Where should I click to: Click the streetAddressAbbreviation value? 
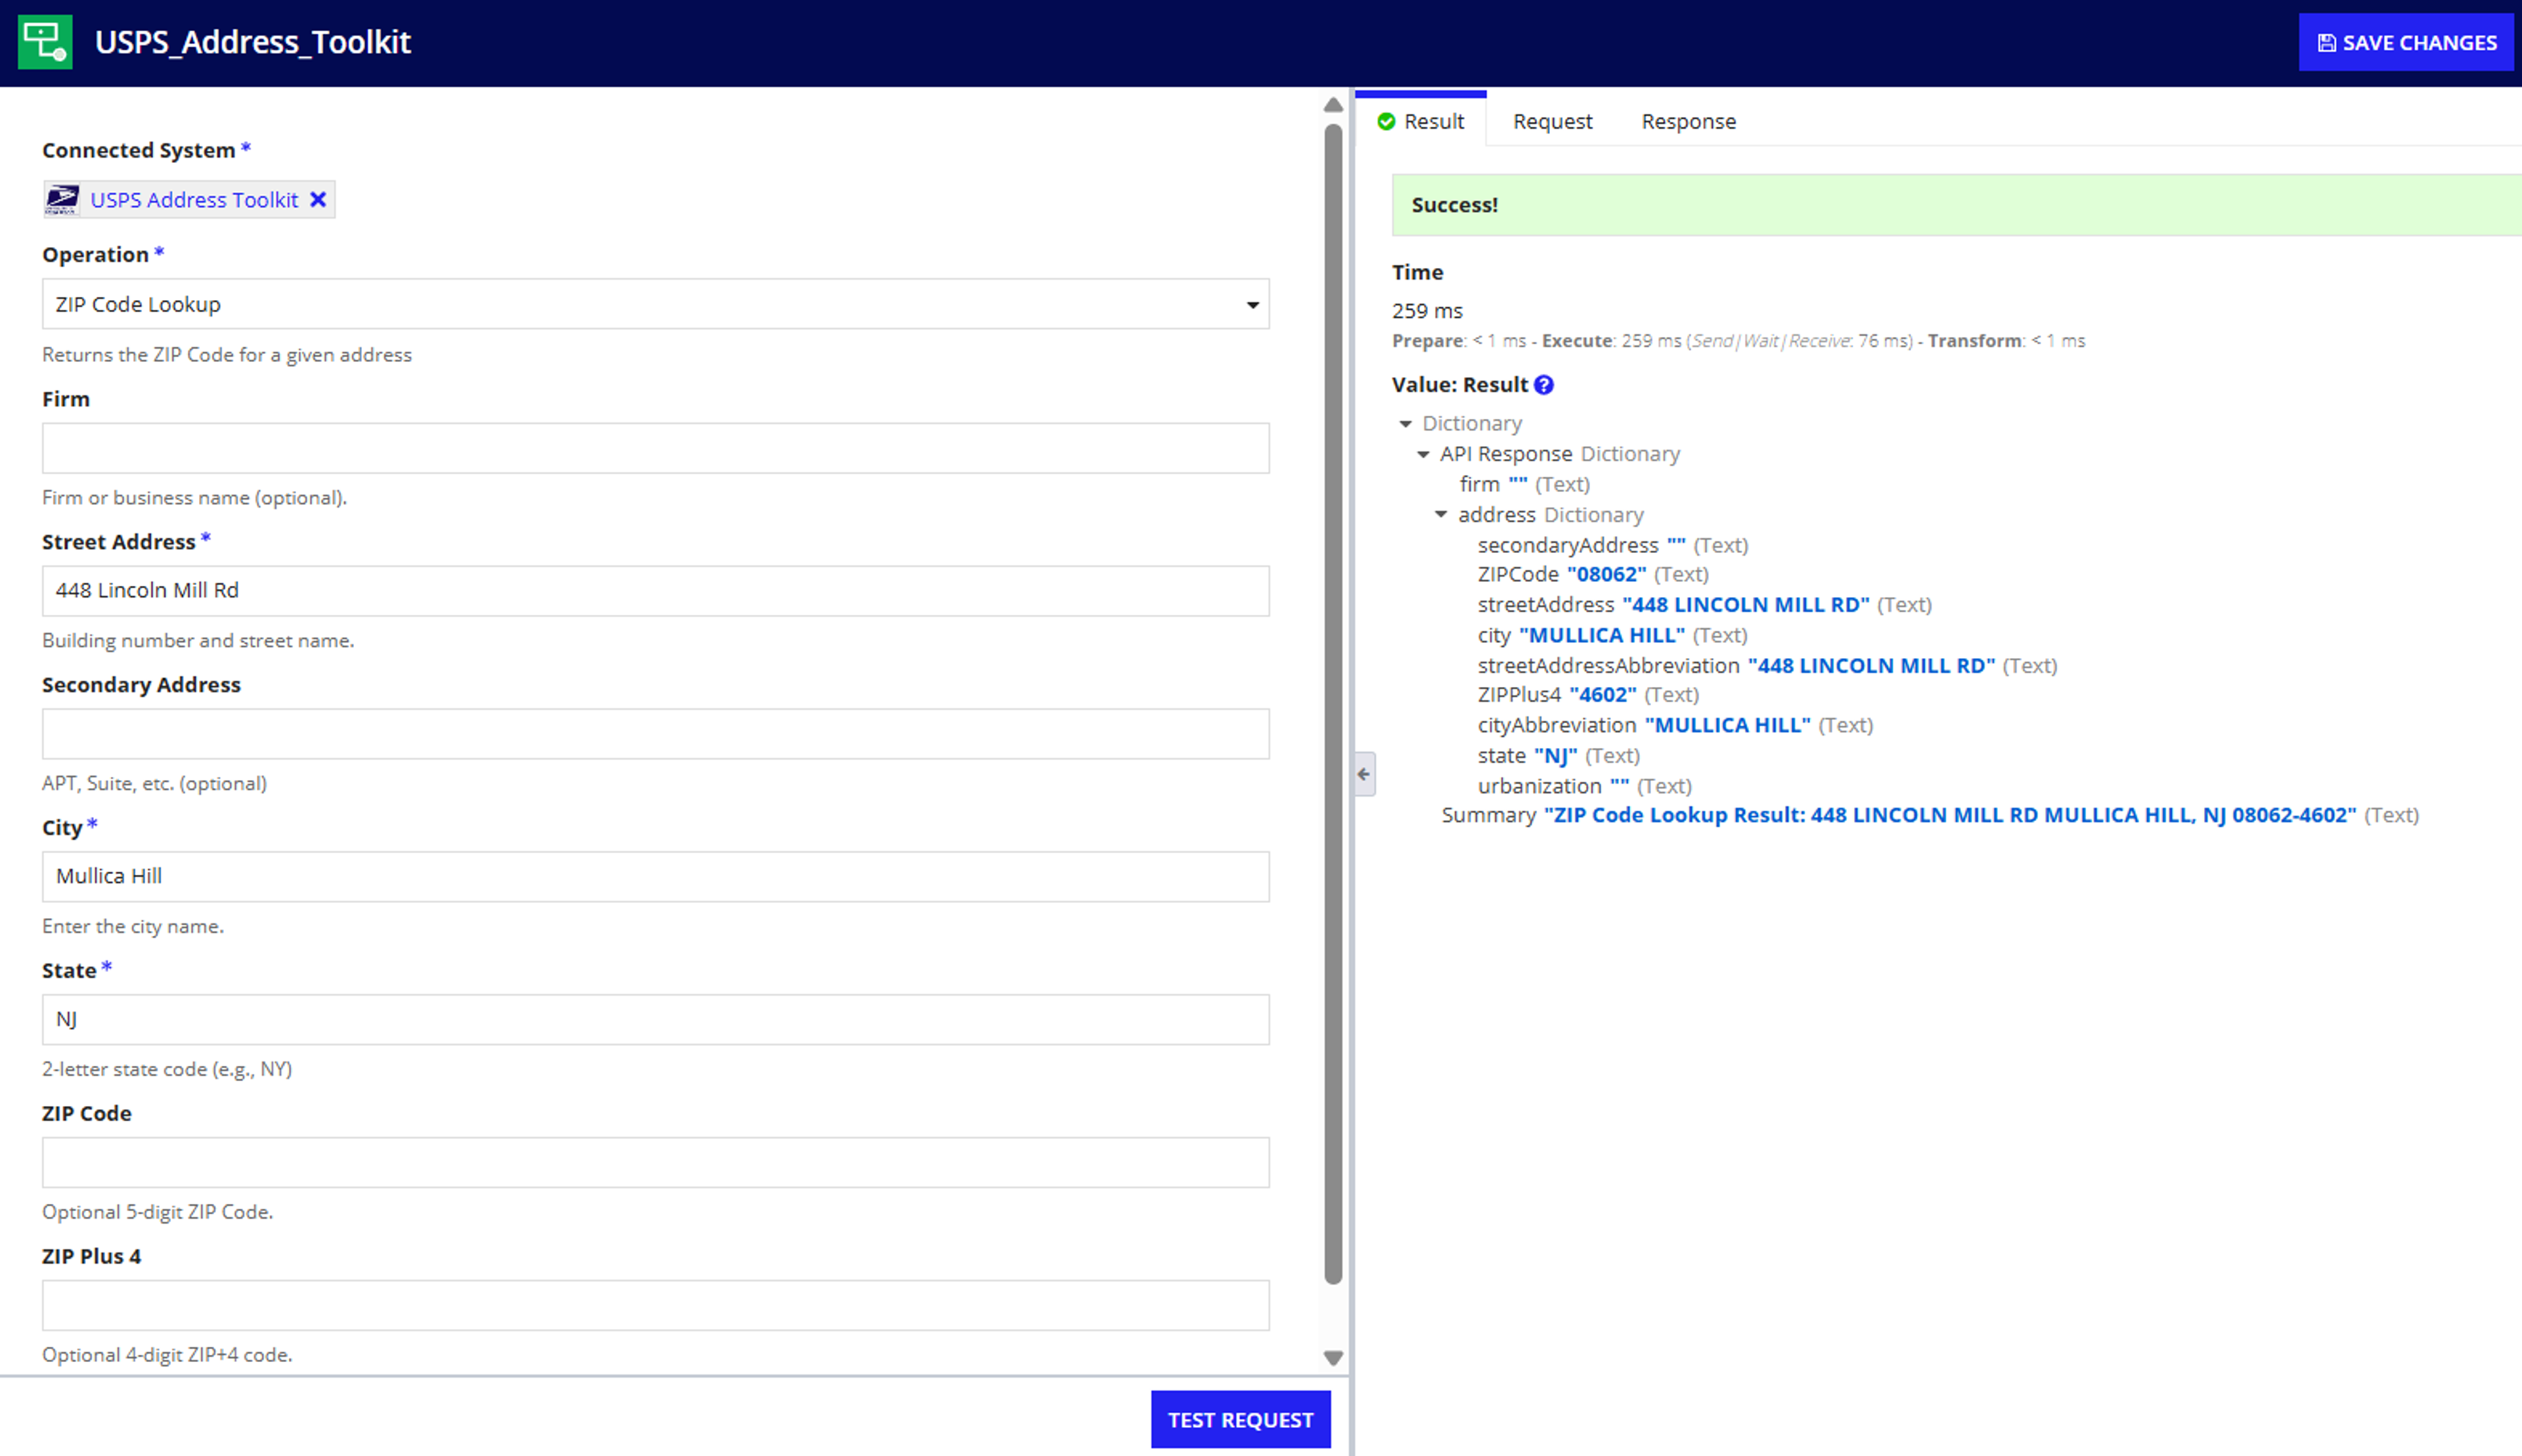1871,666
